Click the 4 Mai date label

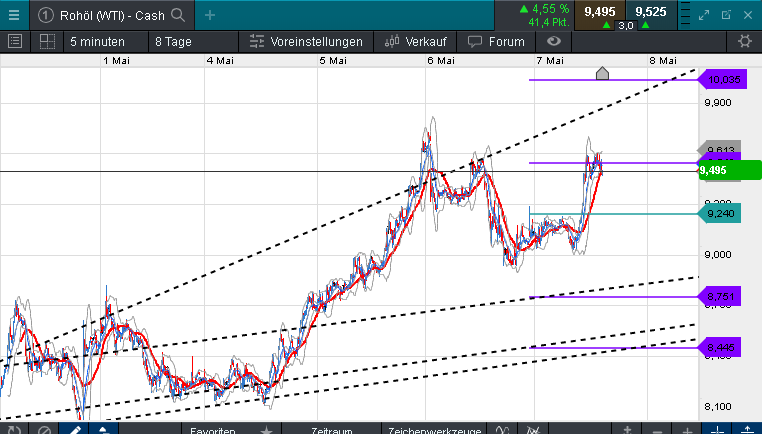tap(220, 61)
